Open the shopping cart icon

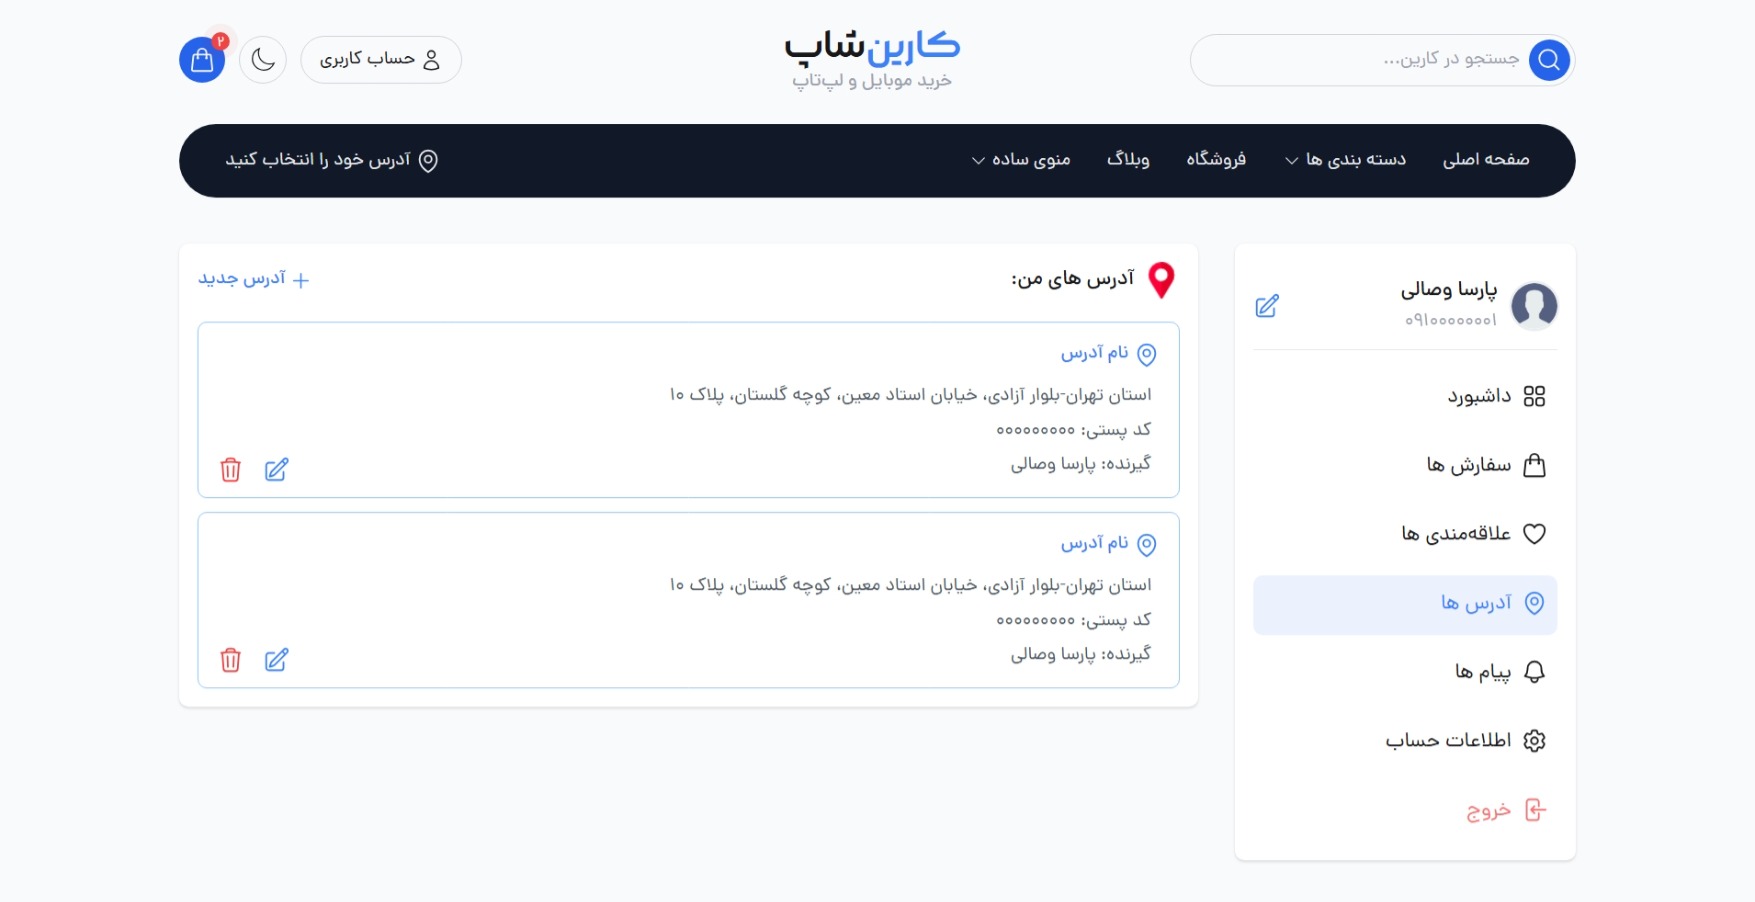202,60
